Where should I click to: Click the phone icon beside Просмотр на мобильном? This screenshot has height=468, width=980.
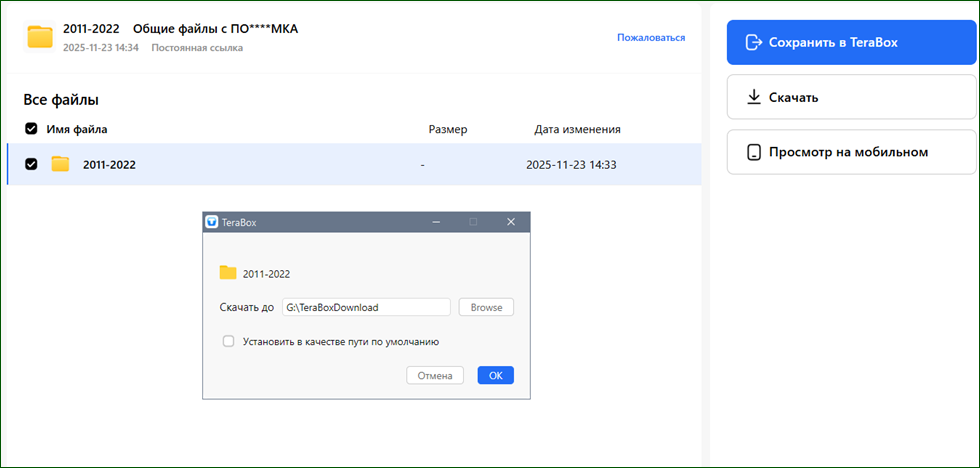pos(754,152)
